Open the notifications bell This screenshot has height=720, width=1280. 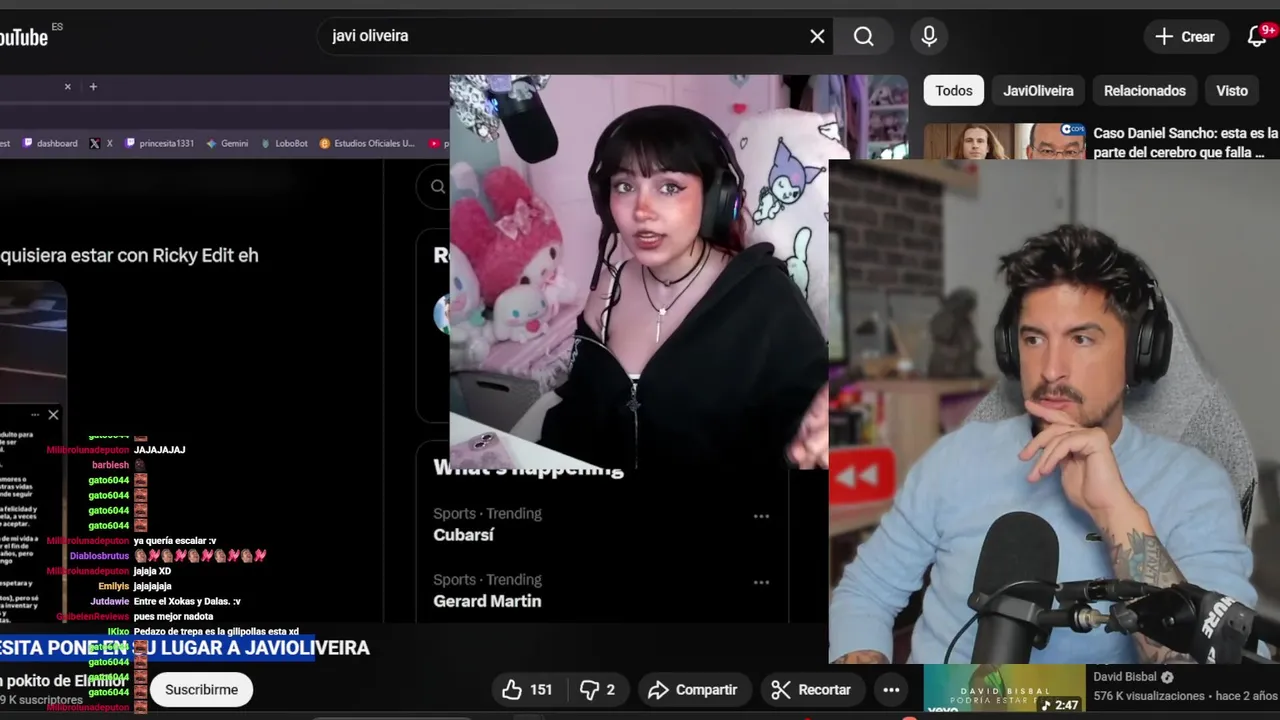pyautogui.click(x=1259, y=37)
